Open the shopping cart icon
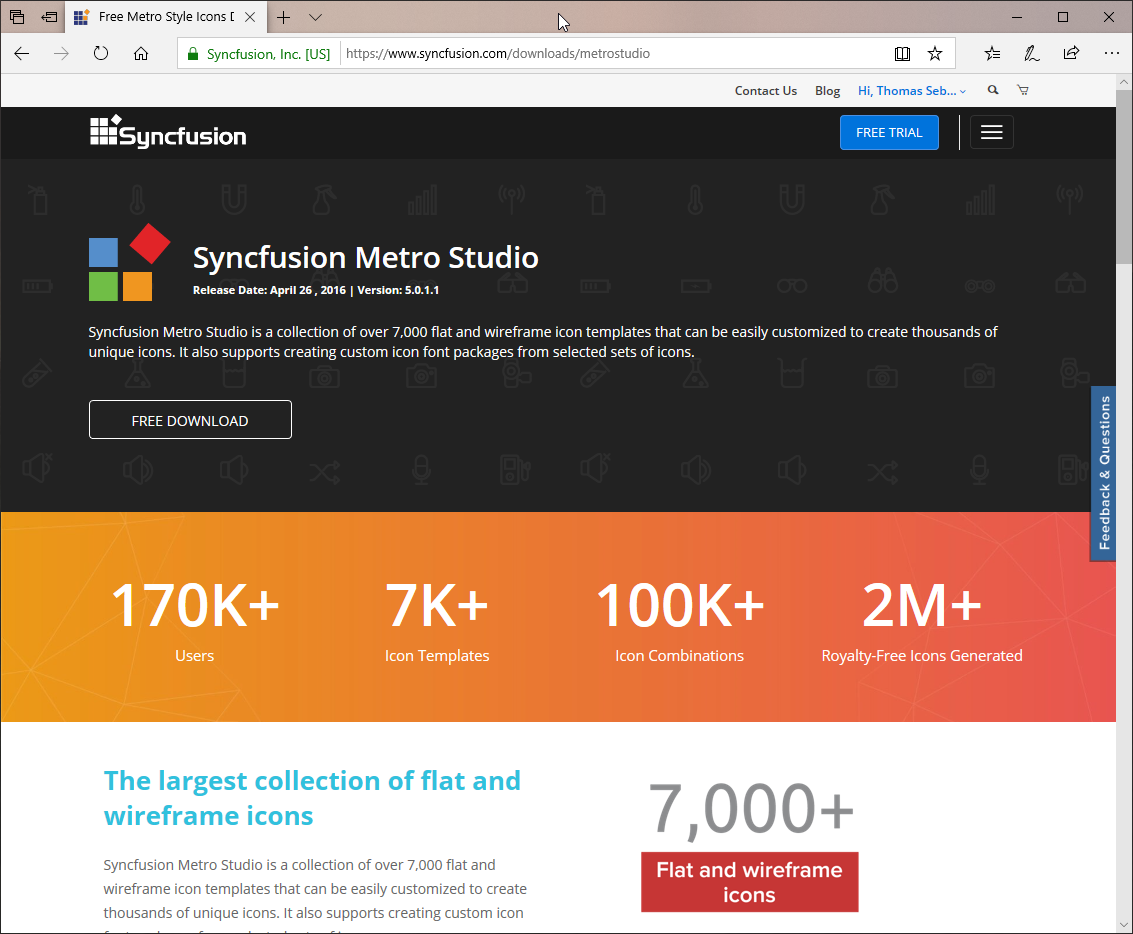The width and height of the screenshot is (1133, 934). pos(1022,90)
